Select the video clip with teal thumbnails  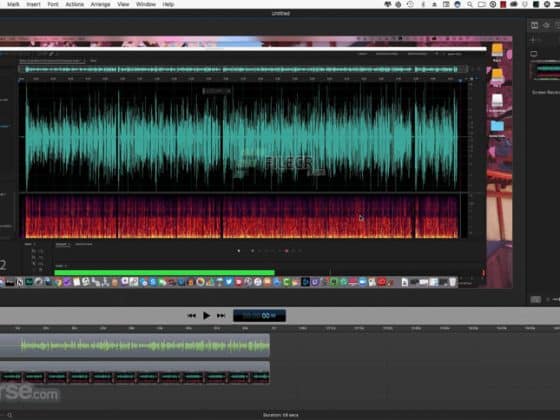point(135,372)
